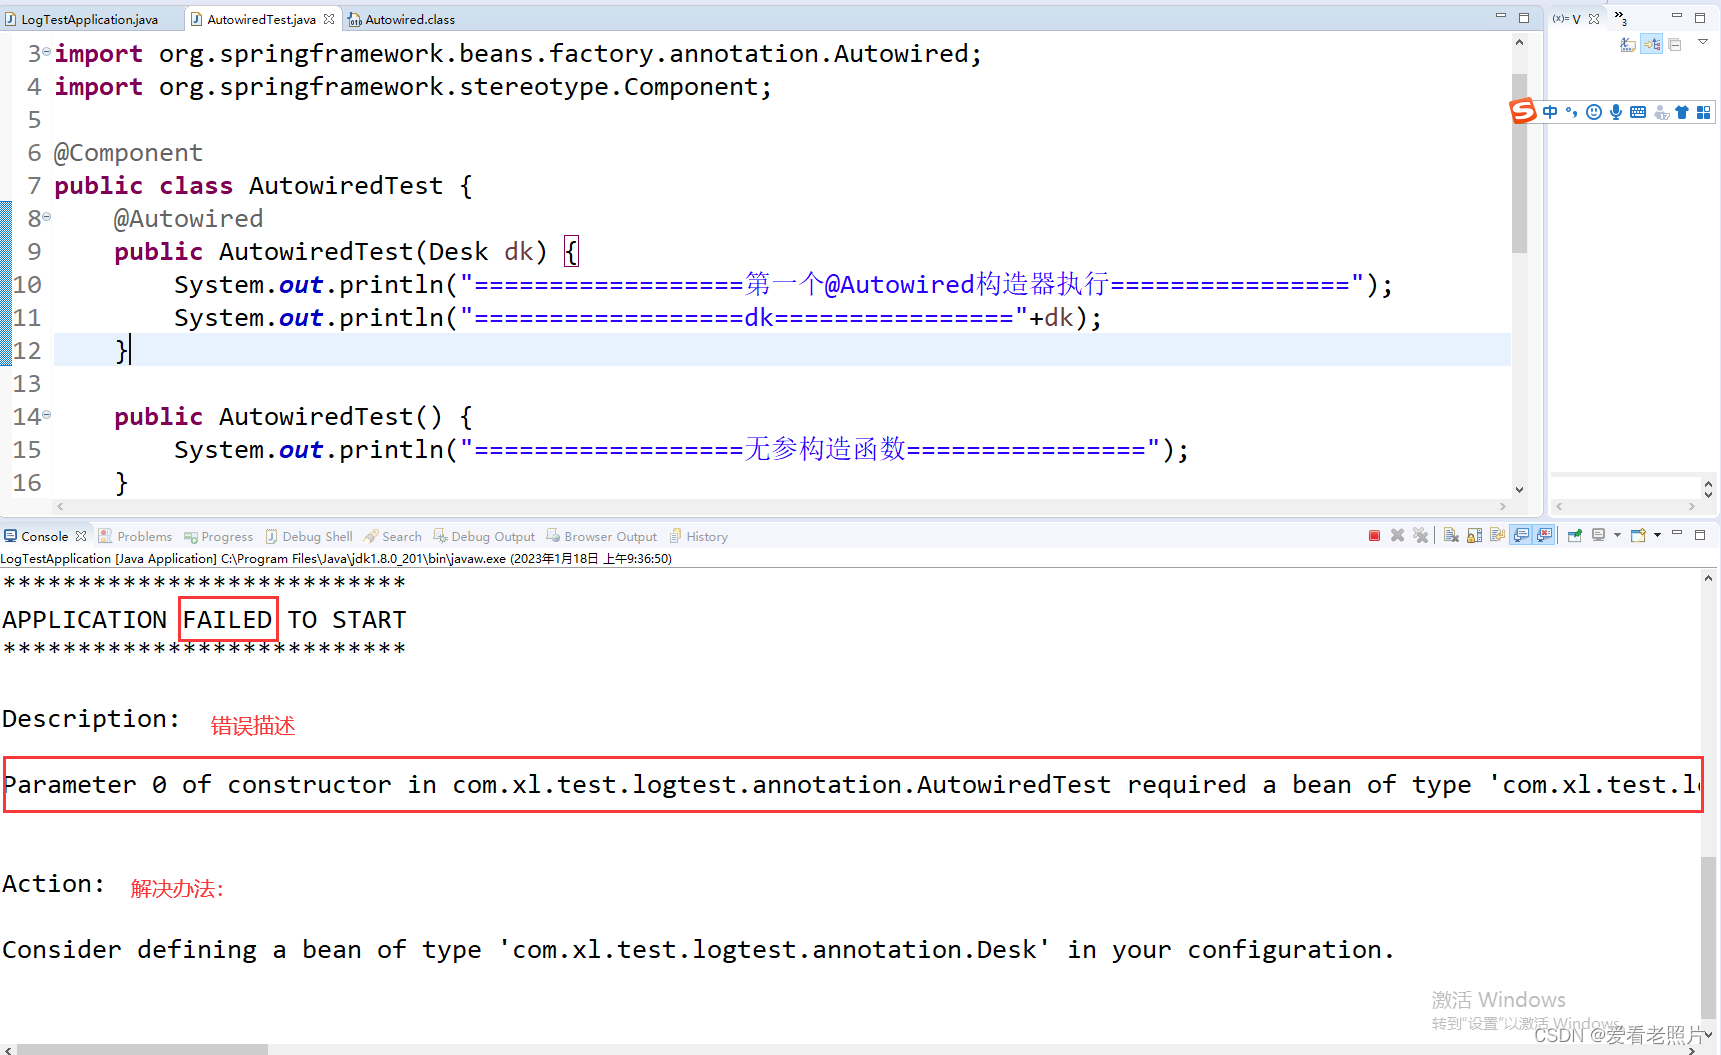Image resolution: width=1721 pixels, height=1055 pixels.
Task: Click the 'public AutowiredTest(Desk dk)' constructor line
Action: click(345, 252)
